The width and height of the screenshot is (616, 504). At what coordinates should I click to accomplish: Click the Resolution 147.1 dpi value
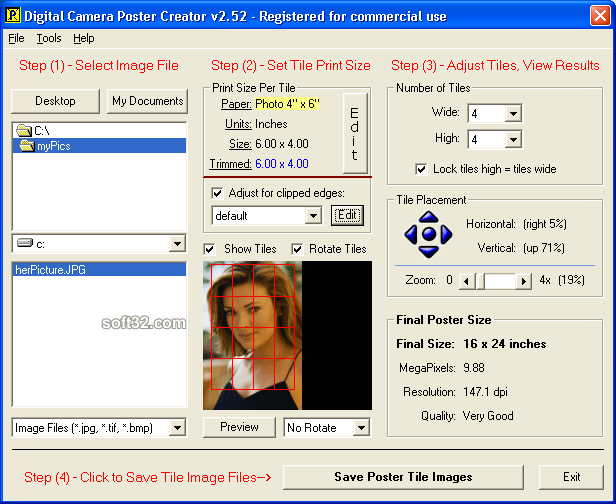coord(485,392)
